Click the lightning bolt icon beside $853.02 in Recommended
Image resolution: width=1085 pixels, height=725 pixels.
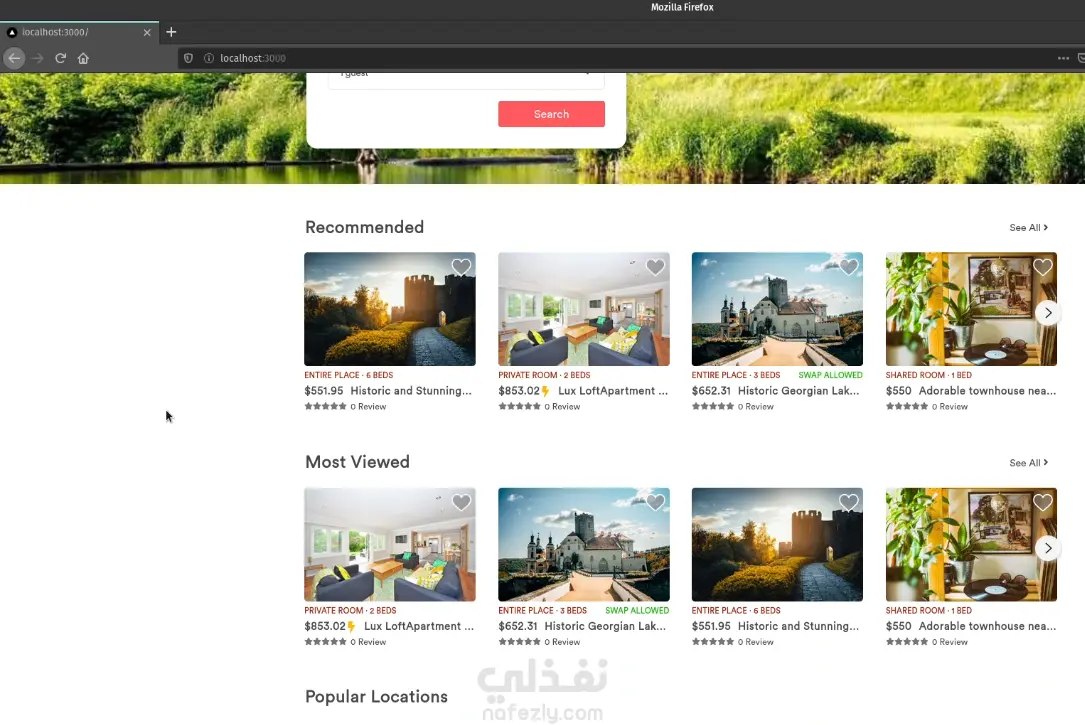545,392
